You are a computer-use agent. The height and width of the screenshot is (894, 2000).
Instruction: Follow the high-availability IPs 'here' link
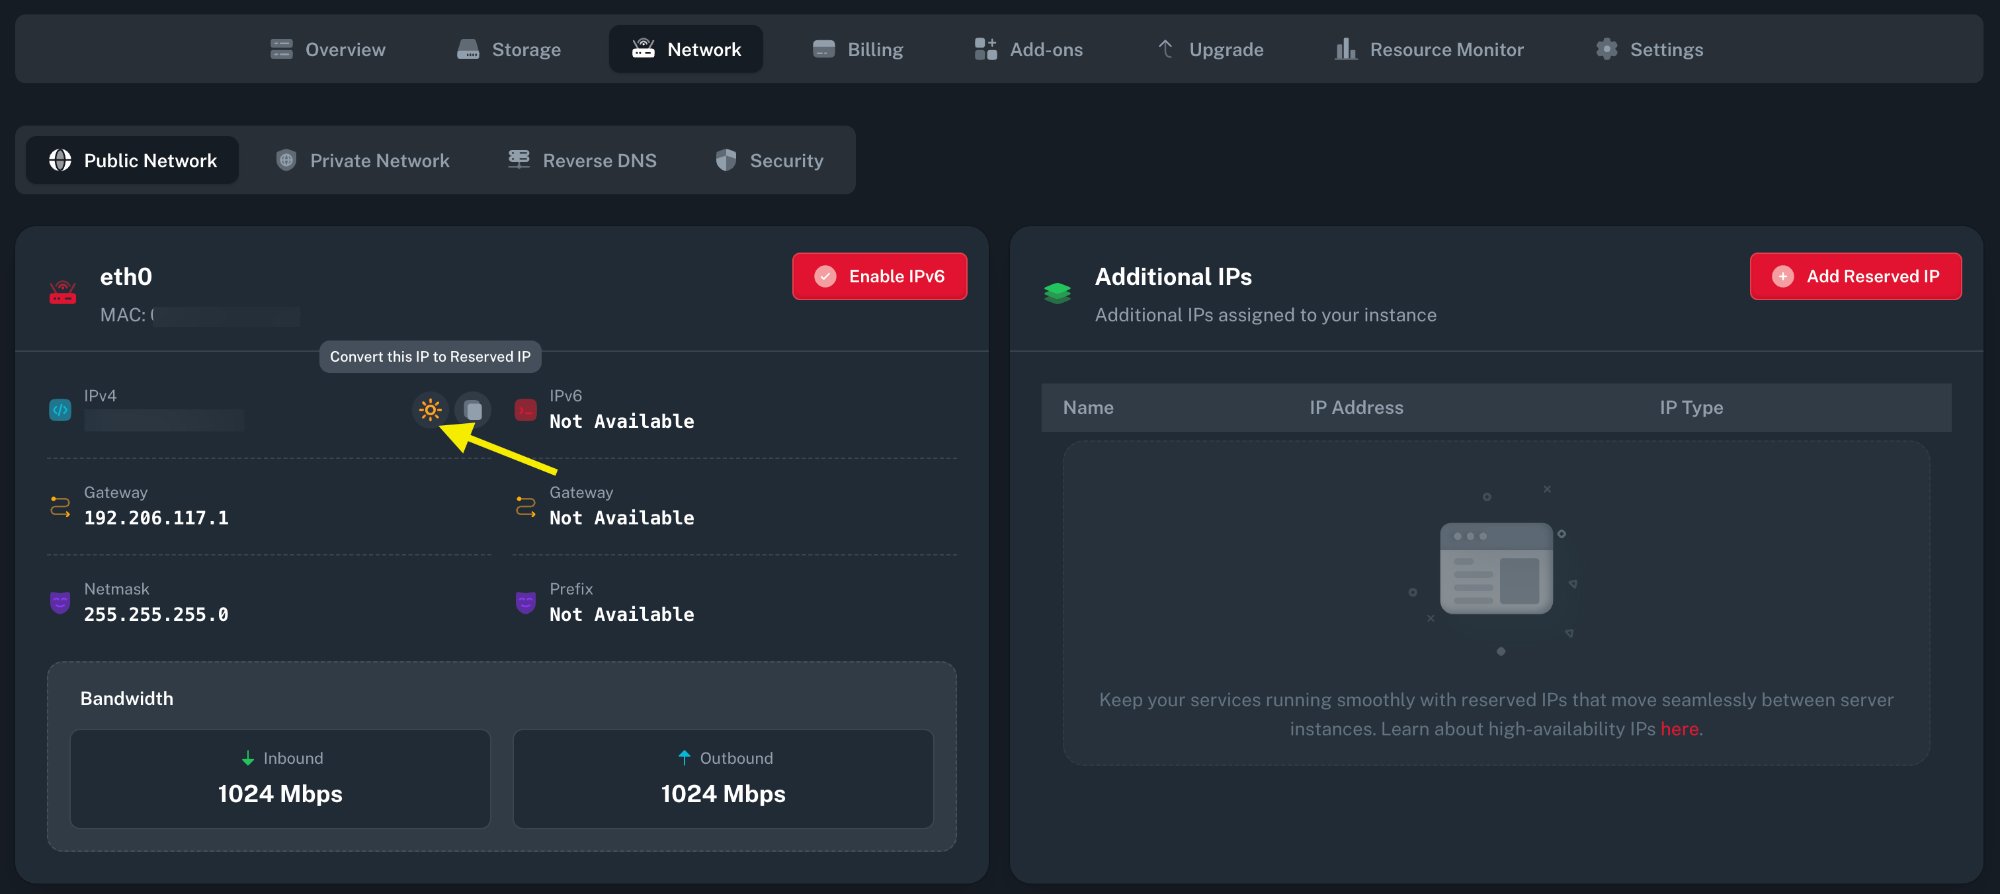(1679, 730)
